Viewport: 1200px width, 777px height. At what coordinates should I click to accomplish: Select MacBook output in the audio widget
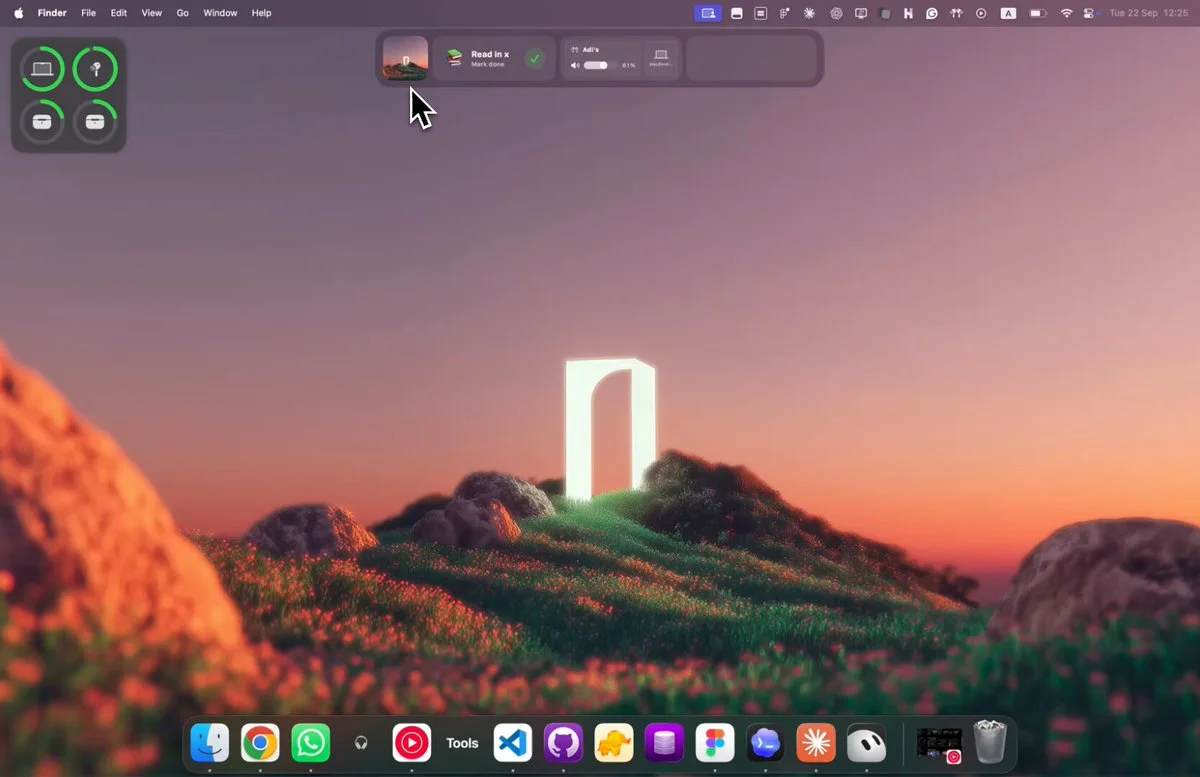pos(661,58)
